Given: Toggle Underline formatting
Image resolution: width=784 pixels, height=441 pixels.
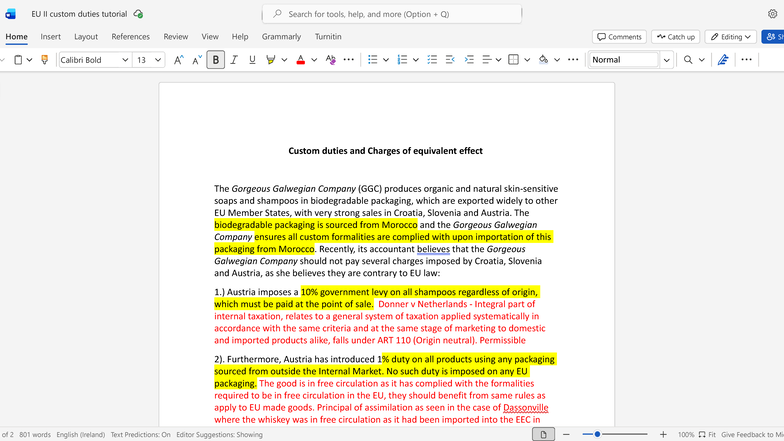Looking at the screenshot, I should [x=252, y=60].
